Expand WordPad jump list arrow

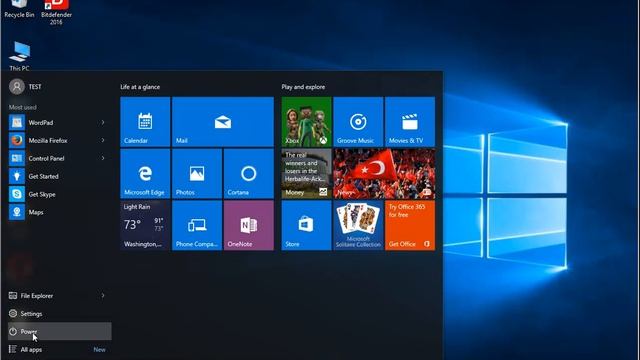coord(103,122)
